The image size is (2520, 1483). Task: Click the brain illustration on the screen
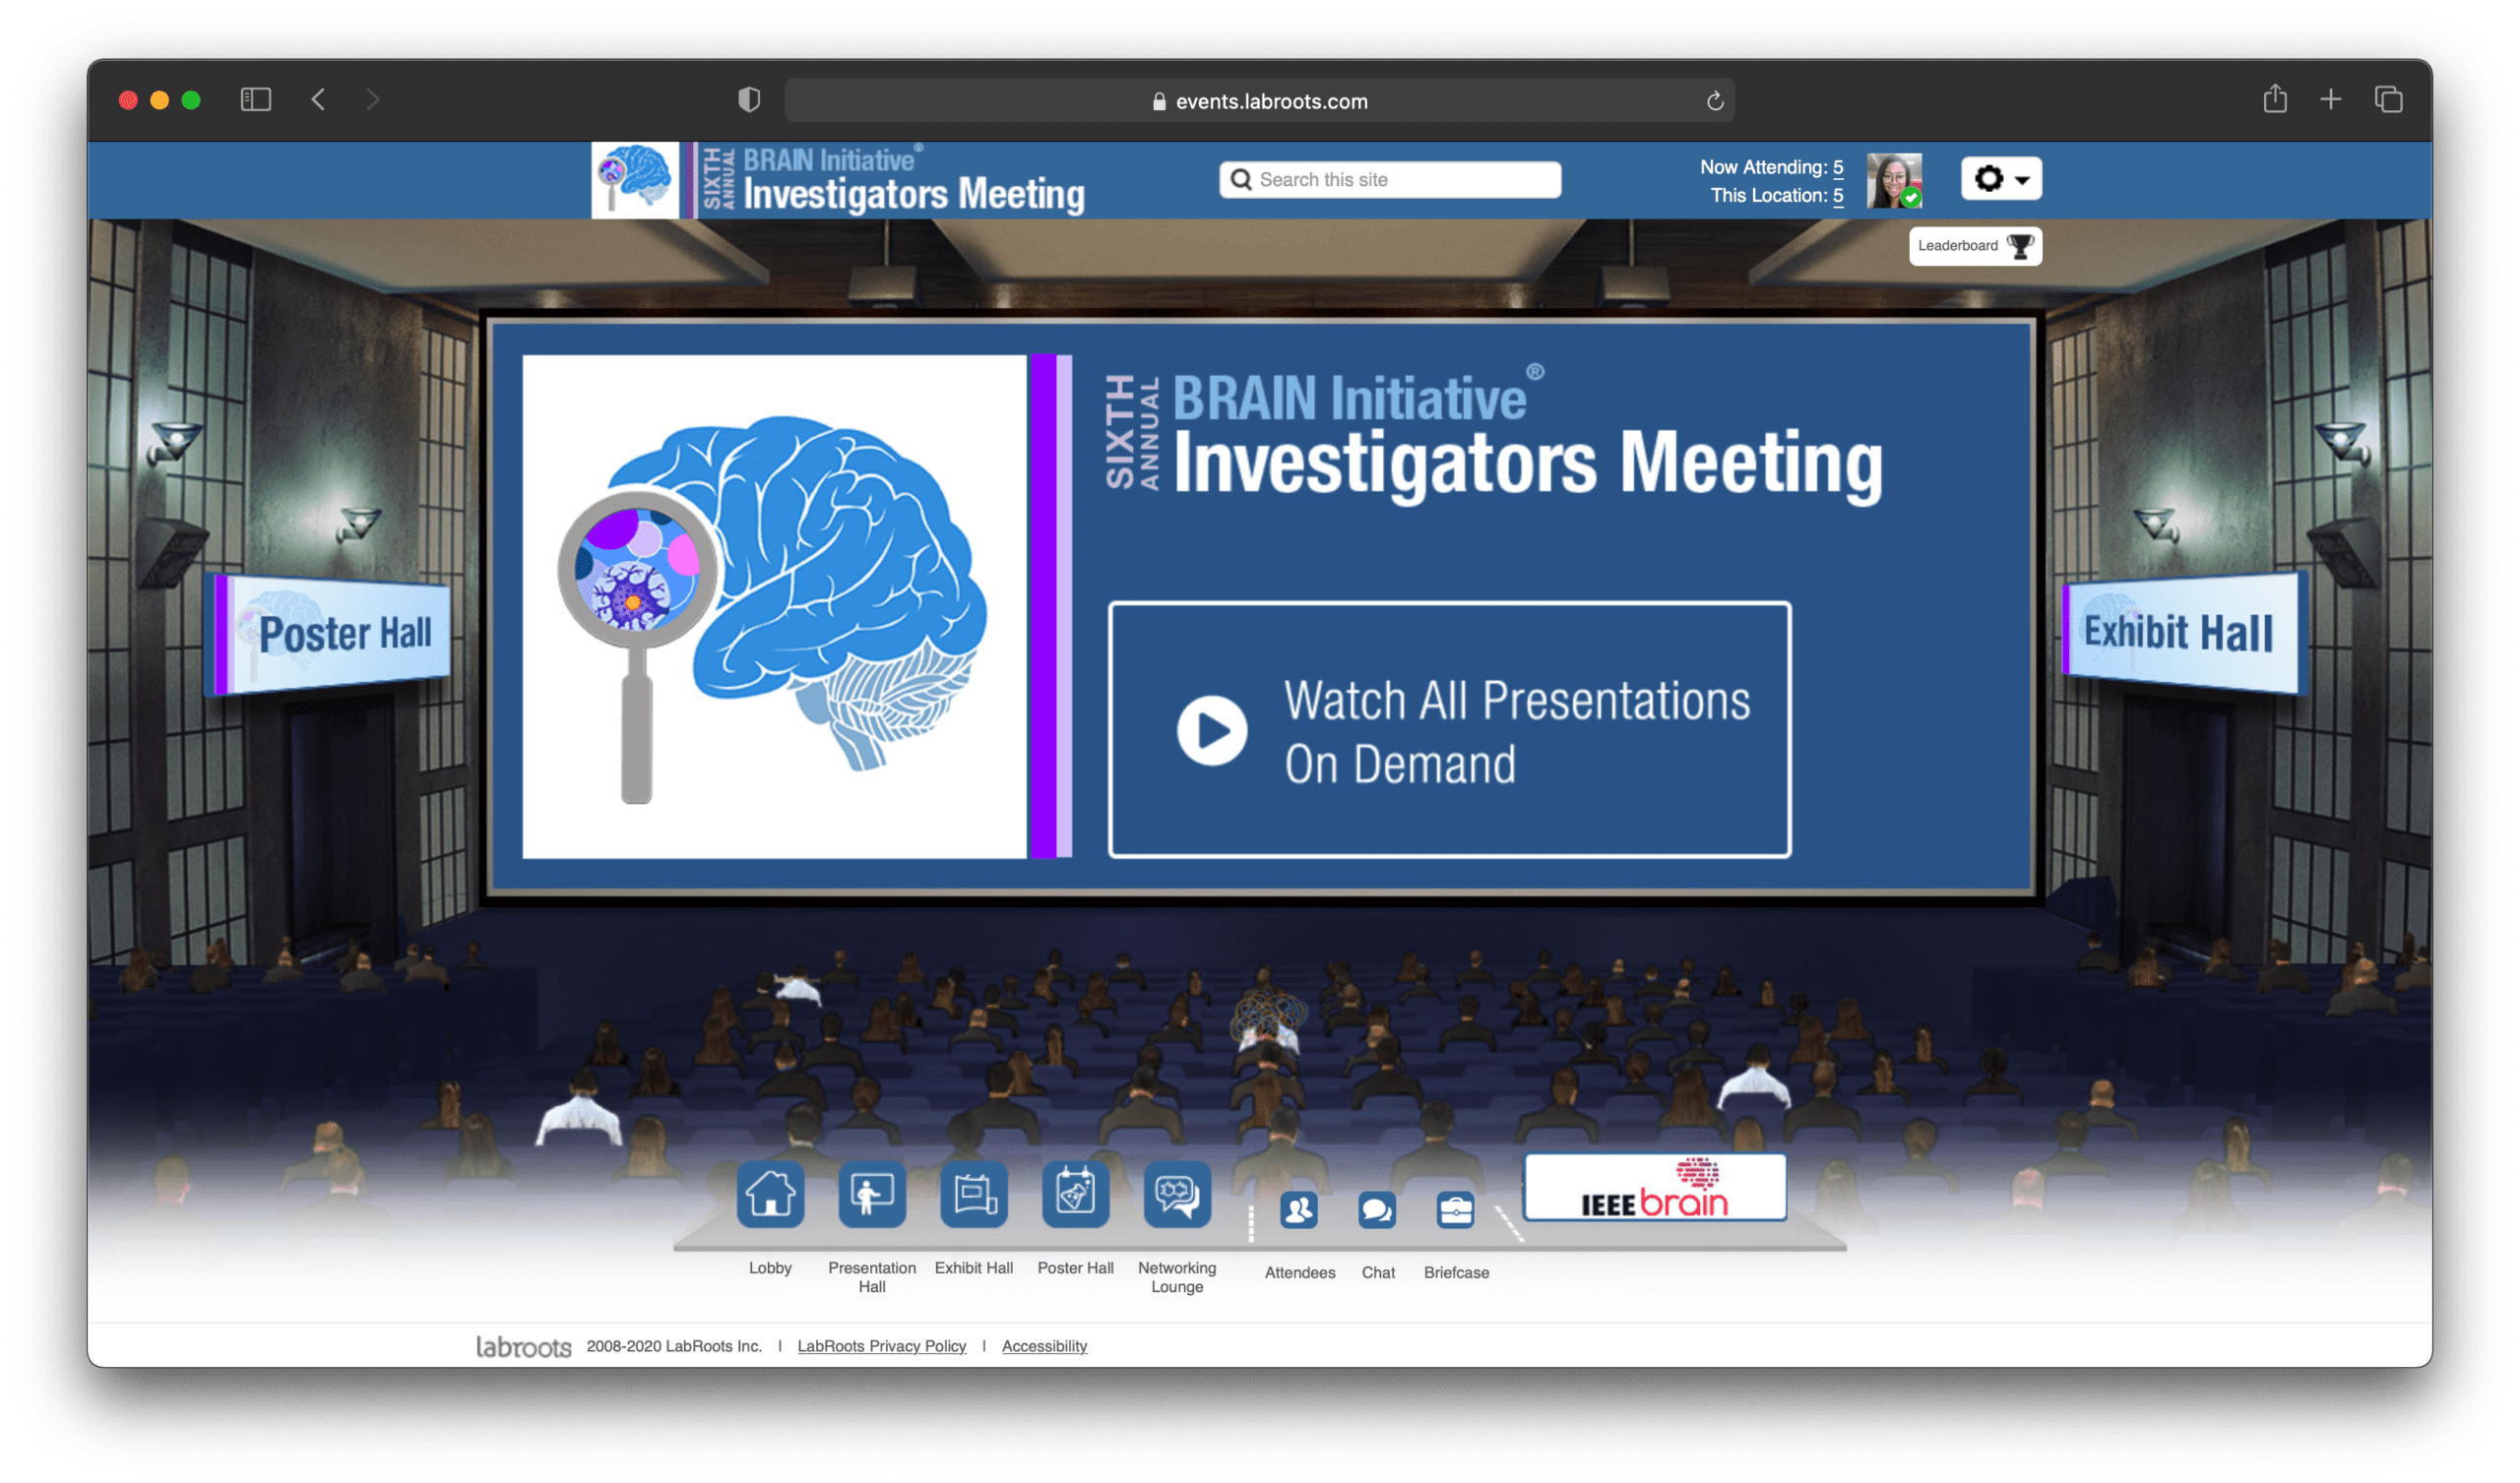tap(775, 606)
